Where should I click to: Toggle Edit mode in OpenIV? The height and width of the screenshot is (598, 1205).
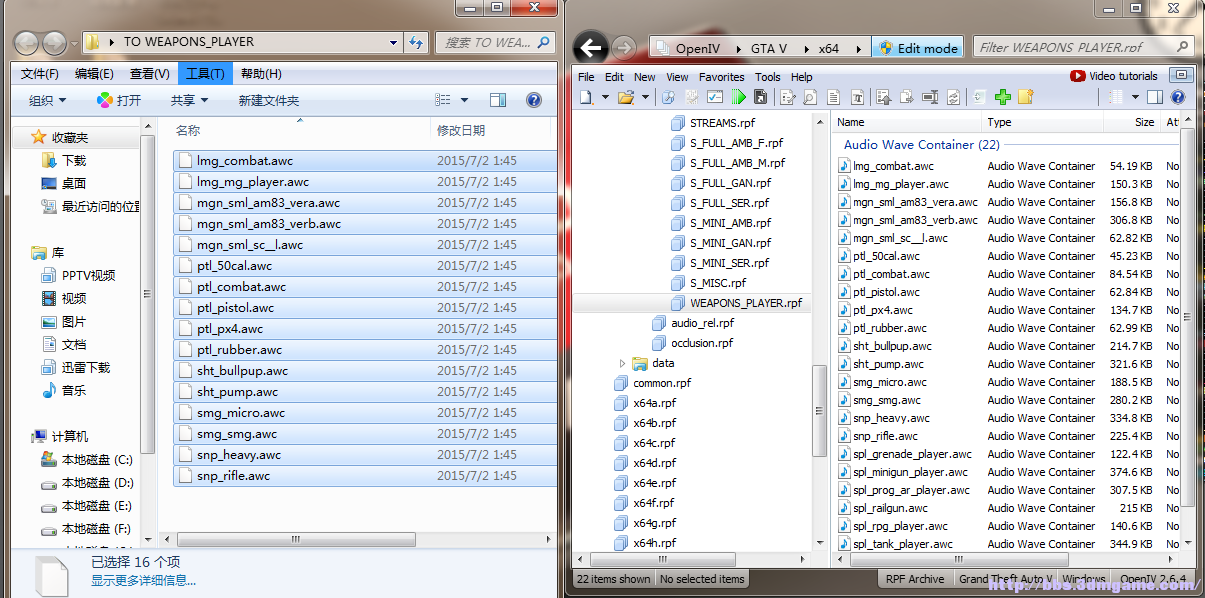(x=917, y=48)
